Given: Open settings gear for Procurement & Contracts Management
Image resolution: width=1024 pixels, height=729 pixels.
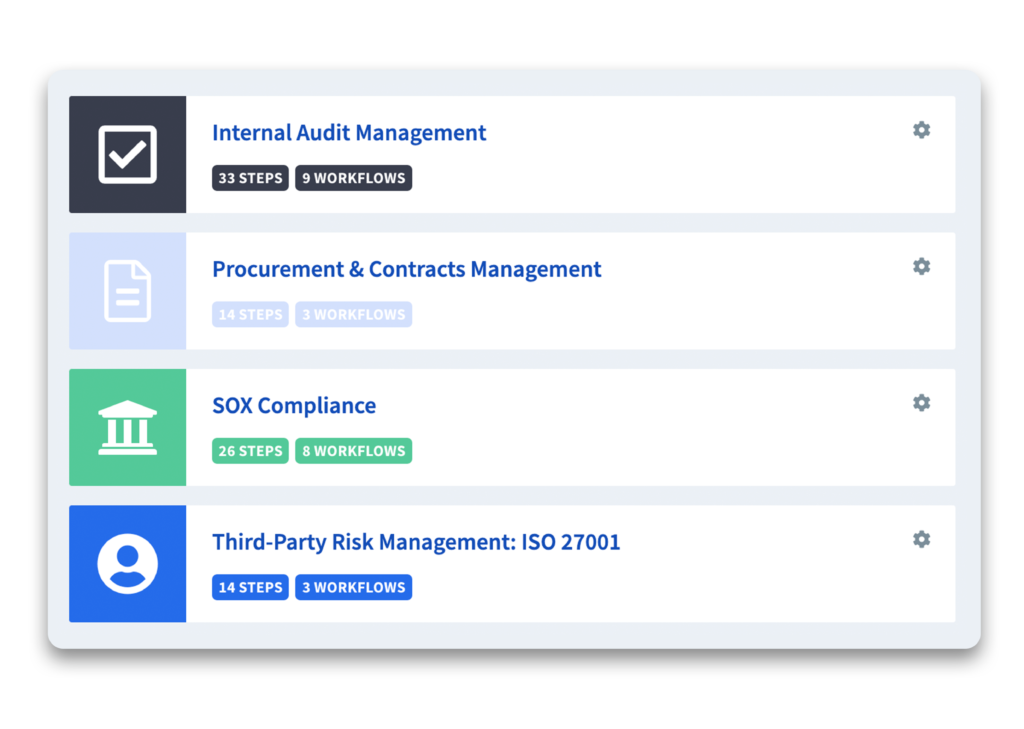Looking at the screenshot, I should point(921,267).
